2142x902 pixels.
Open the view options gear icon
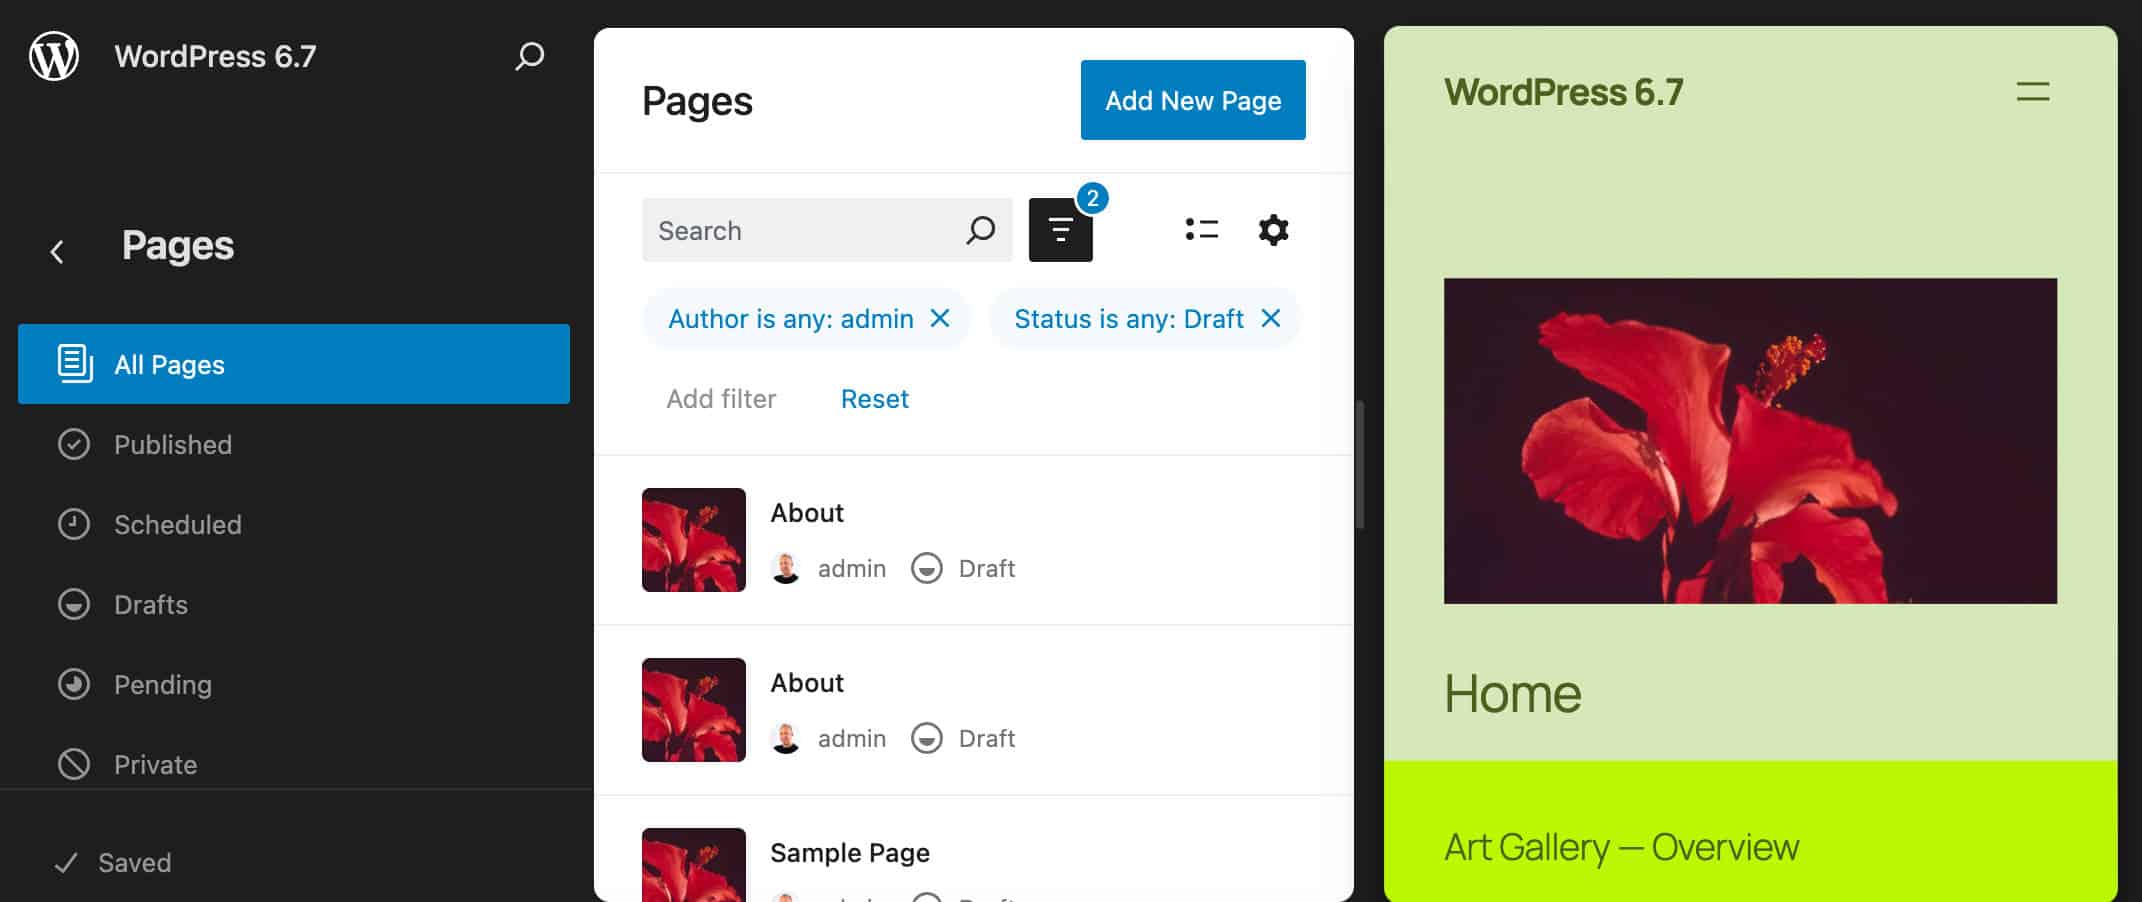1273,229
